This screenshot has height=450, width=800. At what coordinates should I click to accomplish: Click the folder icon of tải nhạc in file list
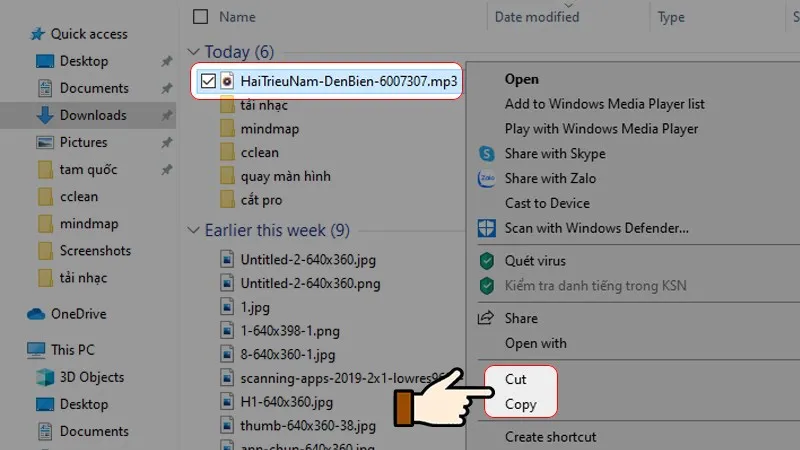227,105
